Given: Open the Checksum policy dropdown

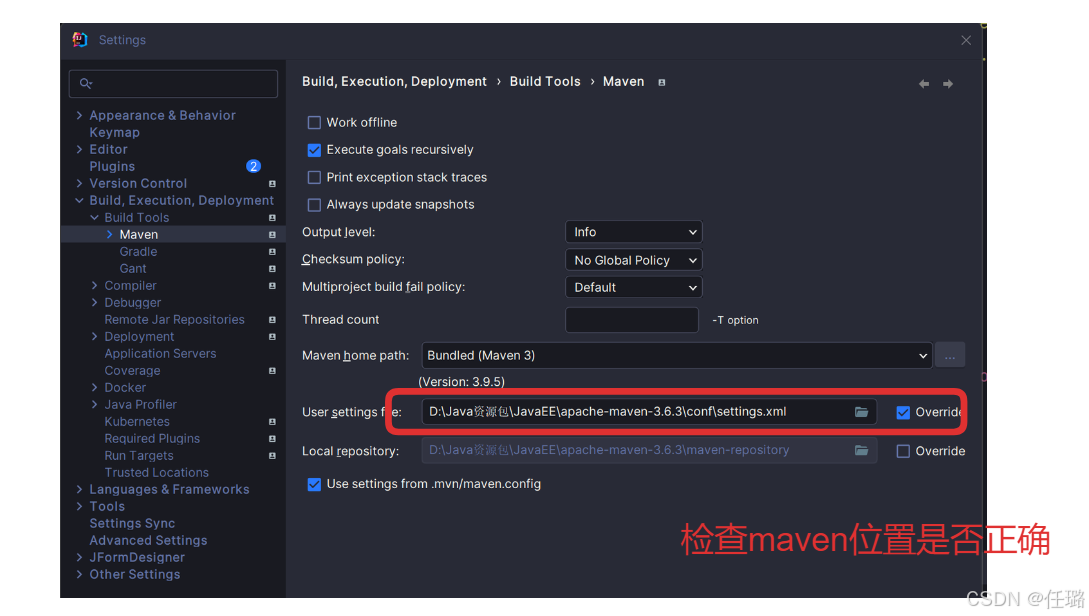Looking at the screenshot, I should pos(633,260).
